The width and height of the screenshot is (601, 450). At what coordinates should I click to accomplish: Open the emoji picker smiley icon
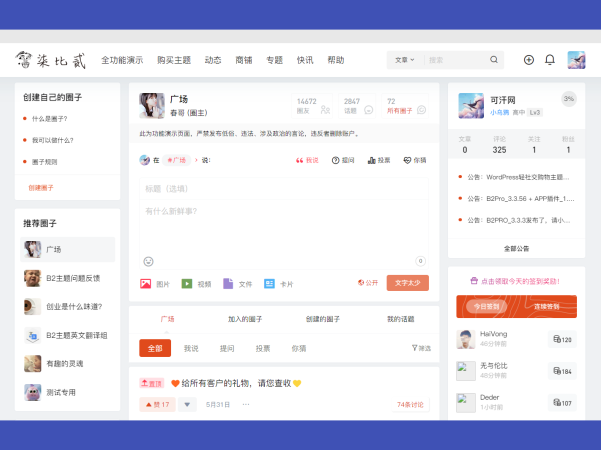pos(148,261)
